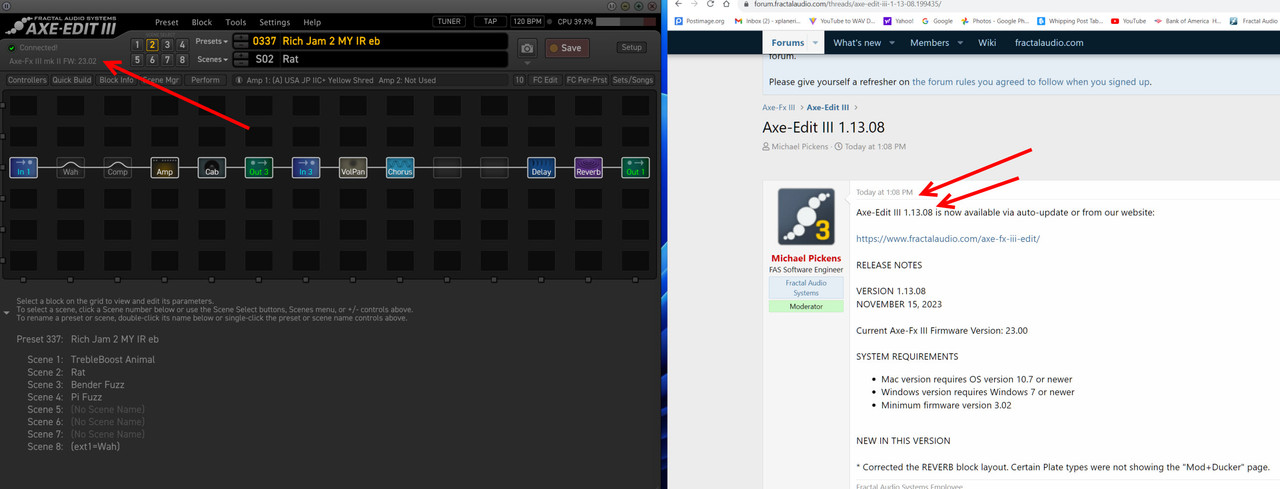
Task: Open the Scenes dropdown
Action: (211, 59)
